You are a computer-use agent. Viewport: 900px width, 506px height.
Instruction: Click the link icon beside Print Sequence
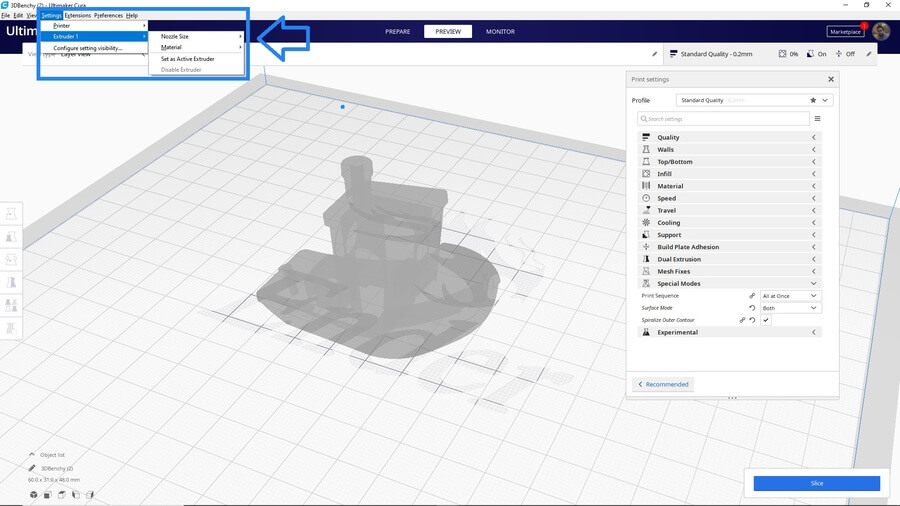(752, 296)
